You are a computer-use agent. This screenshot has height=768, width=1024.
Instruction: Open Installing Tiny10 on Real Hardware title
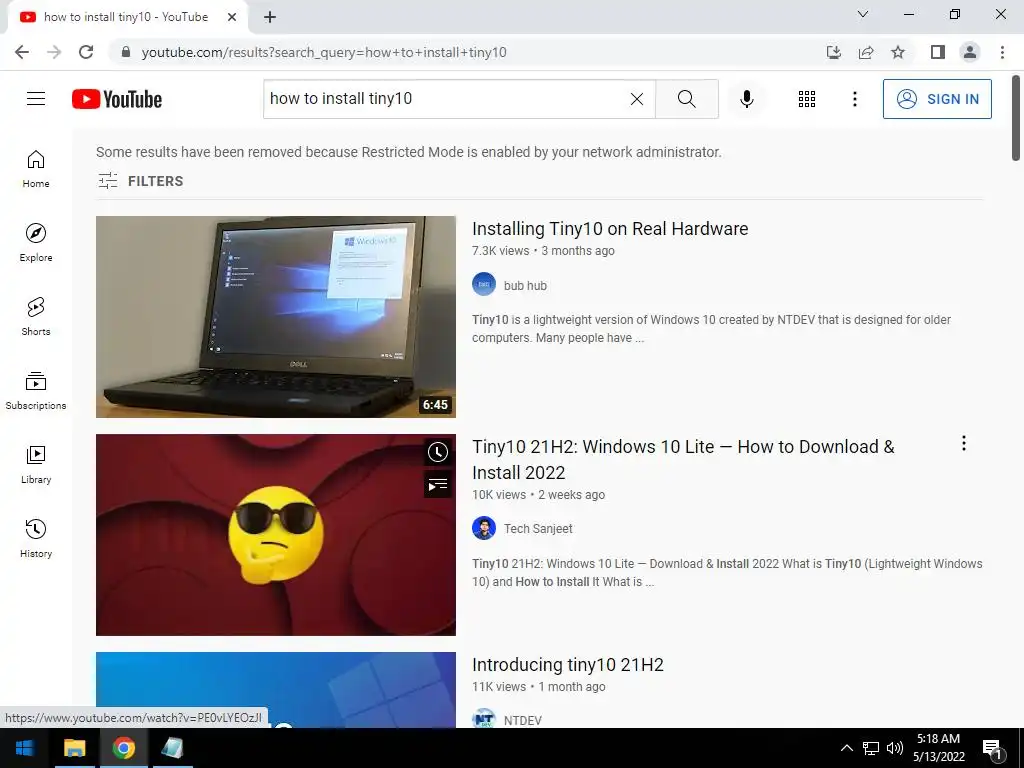click(610, 229)
